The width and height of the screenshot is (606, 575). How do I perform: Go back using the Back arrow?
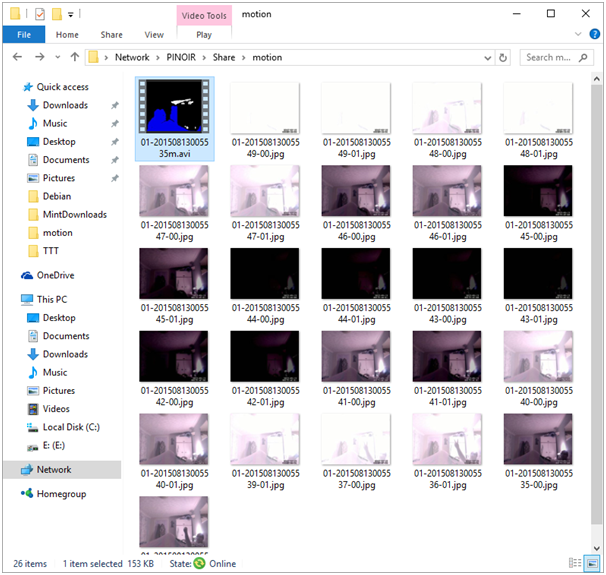17,58
